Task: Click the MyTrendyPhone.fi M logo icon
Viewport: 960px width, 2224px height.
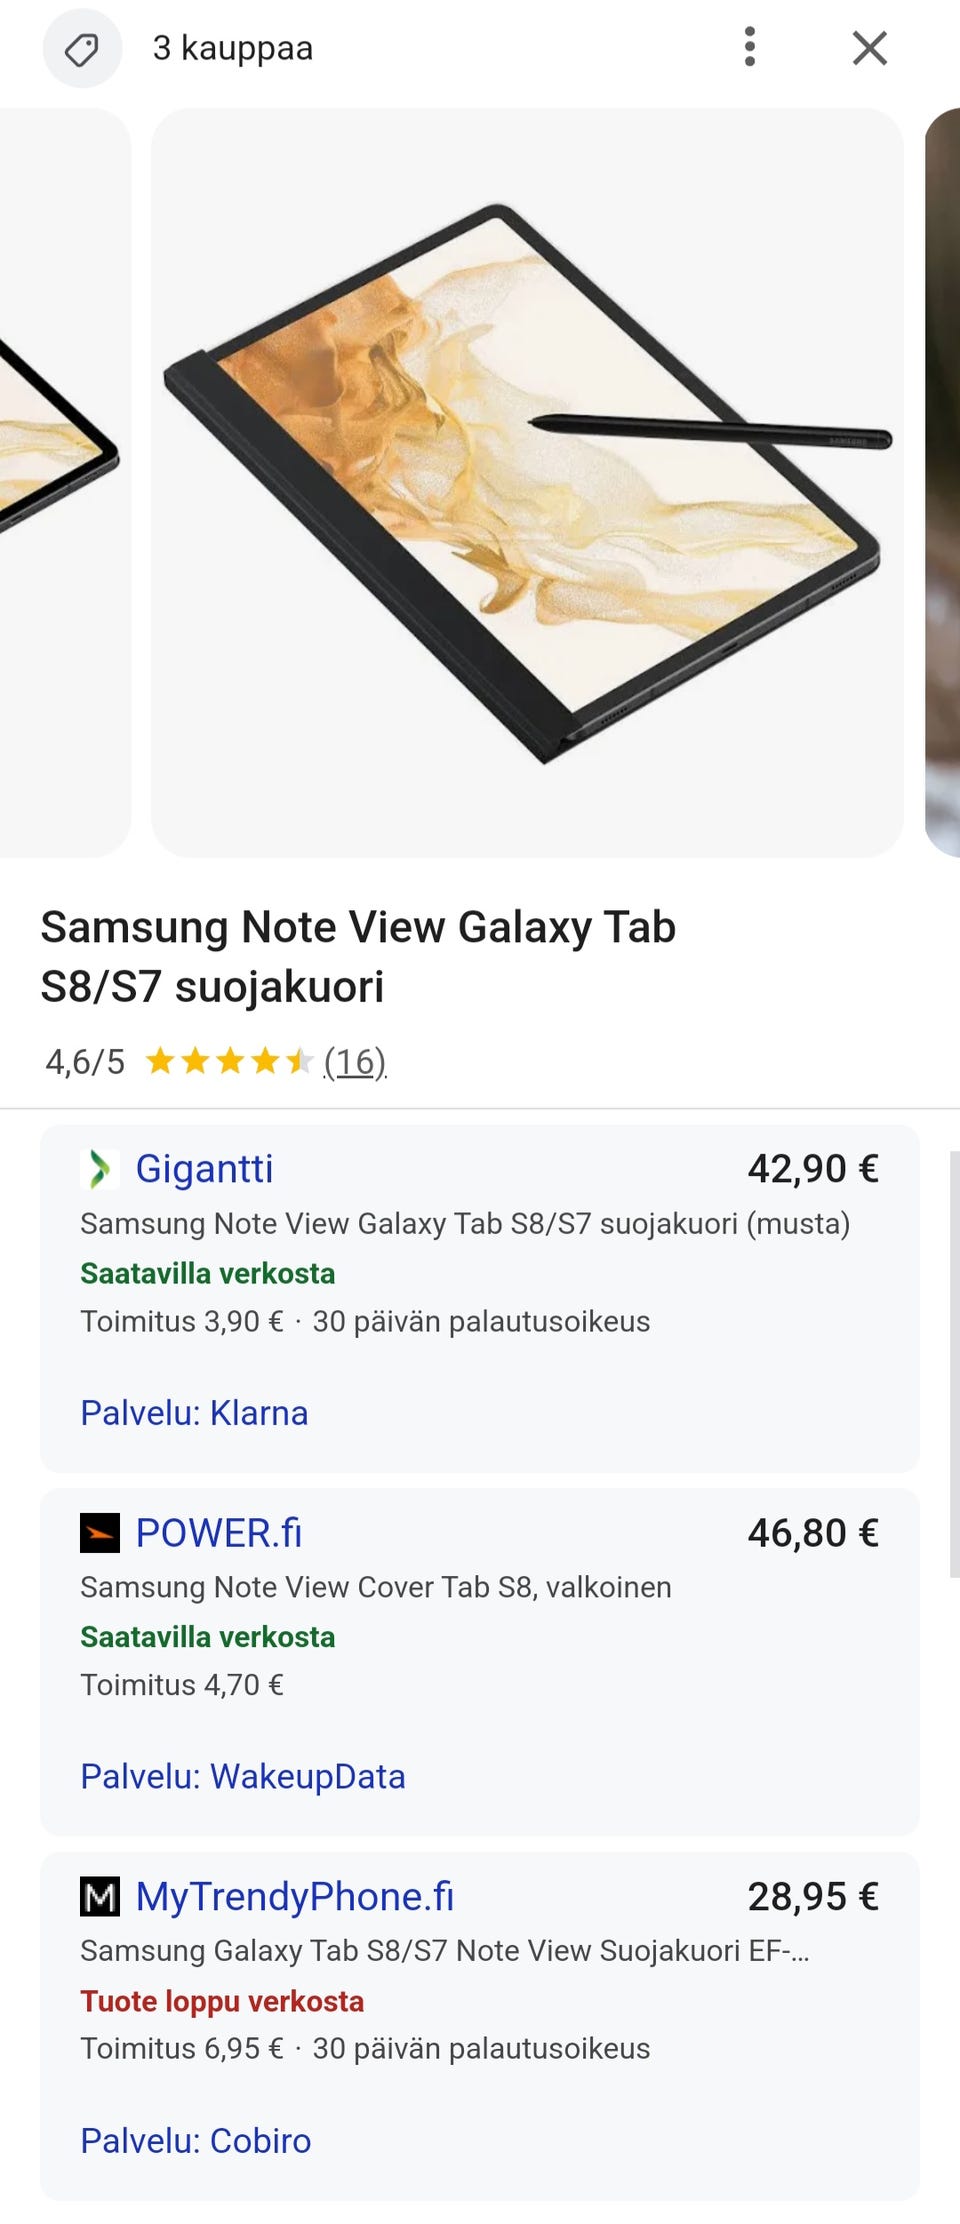Action: point(100,1897)
